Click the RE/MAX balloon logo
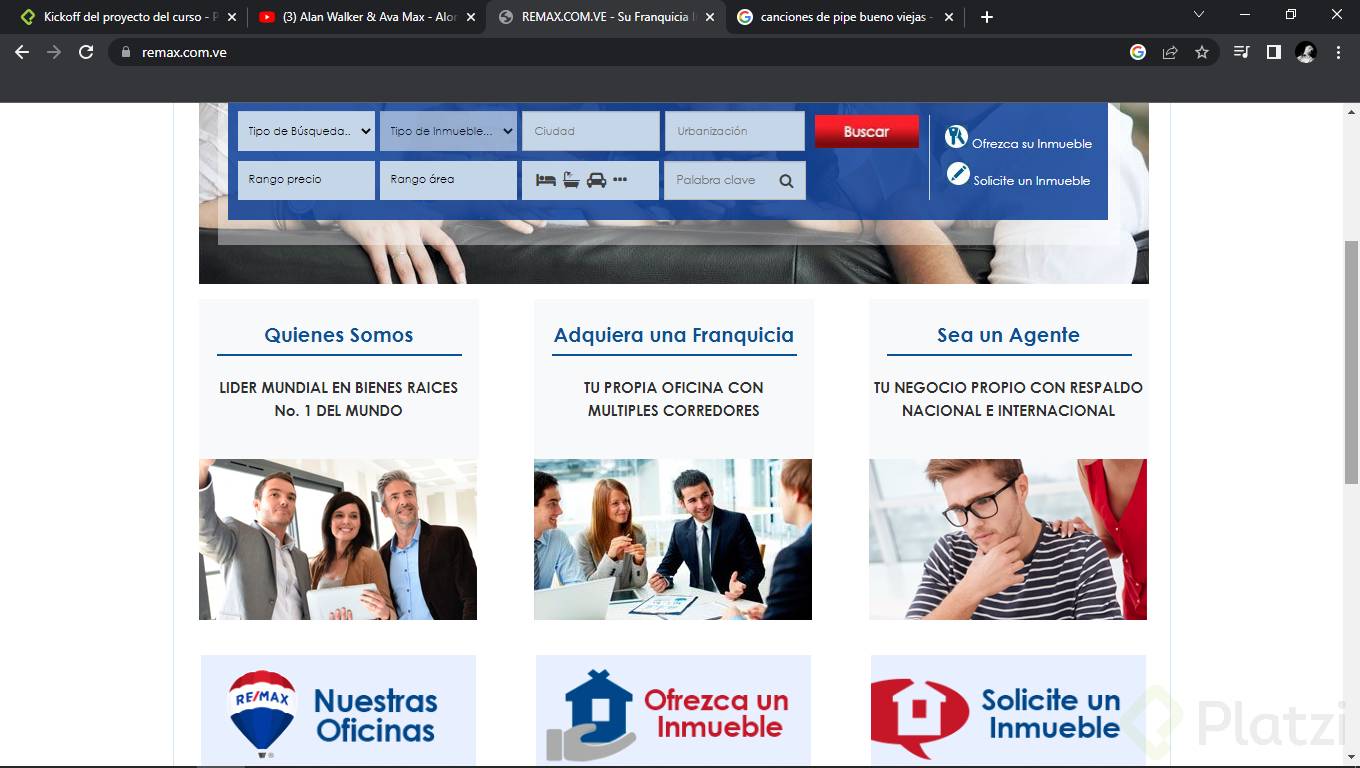Image resolution: width=1360 pixels, height=768 pixels. point(262,713)
